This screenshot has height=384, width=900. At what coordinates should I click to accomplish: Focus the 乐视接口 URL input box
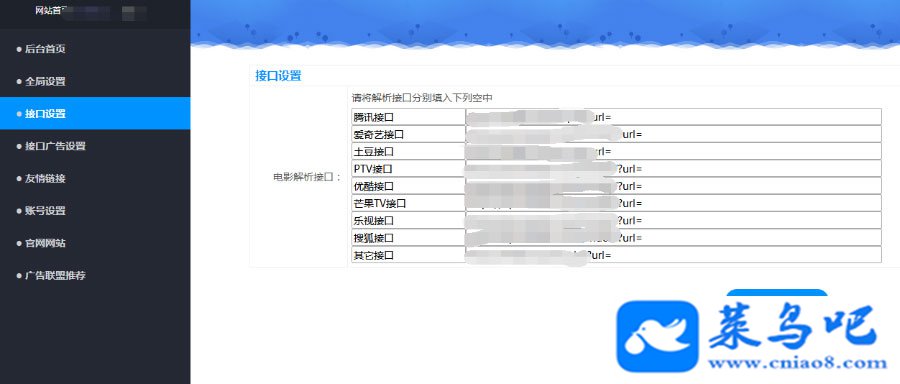click(673, 220)
